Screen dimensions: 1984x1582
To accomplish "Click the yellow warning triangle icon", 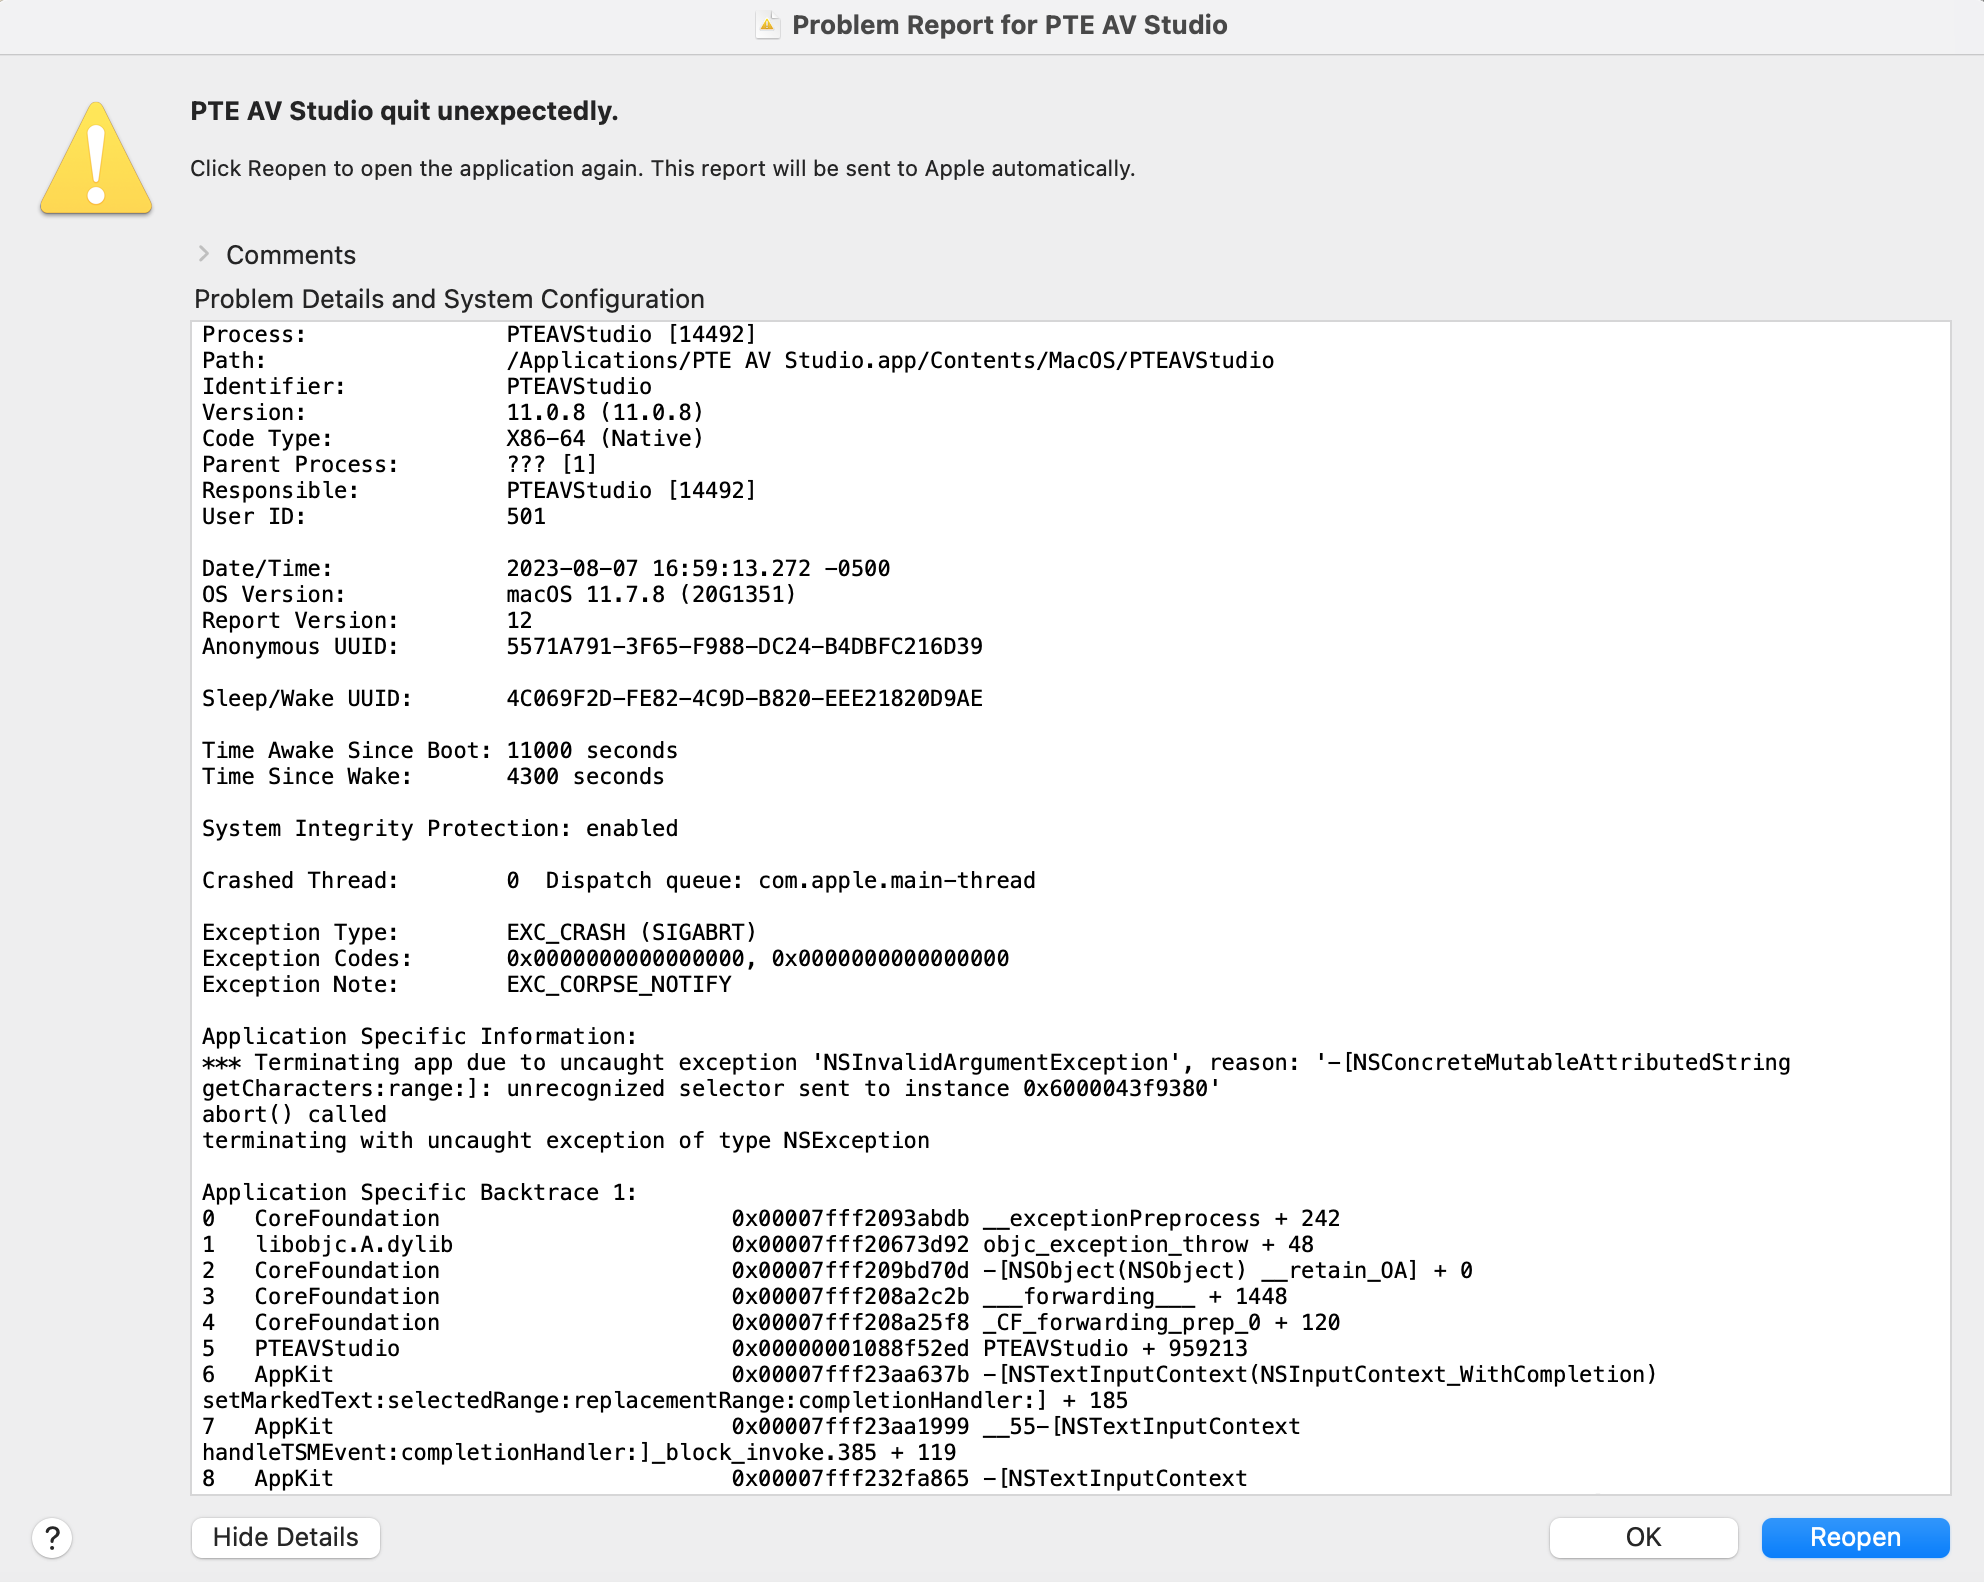I will click(x=96, y=160).
